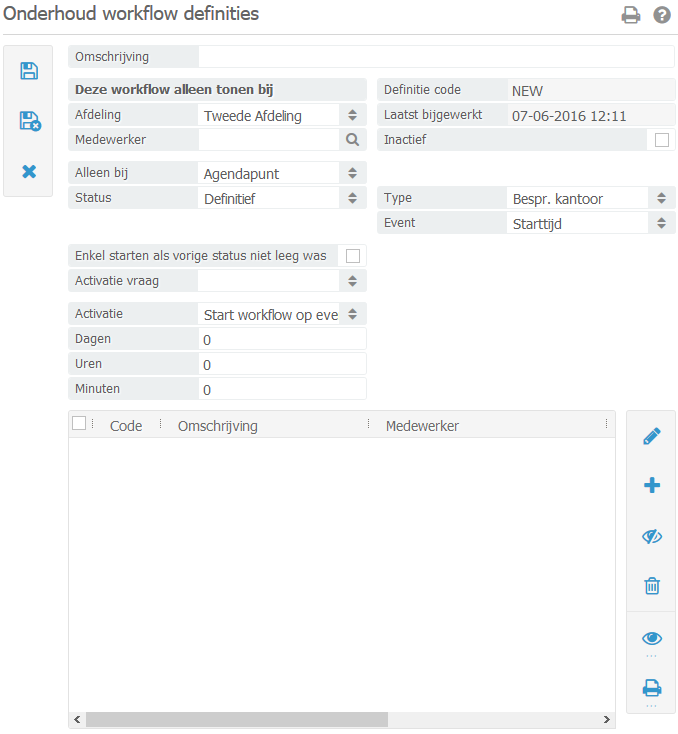Image resolution: width=678 pixels, height=734 pixels.
Task: Click the save and close icon
Action: (29, 122)
